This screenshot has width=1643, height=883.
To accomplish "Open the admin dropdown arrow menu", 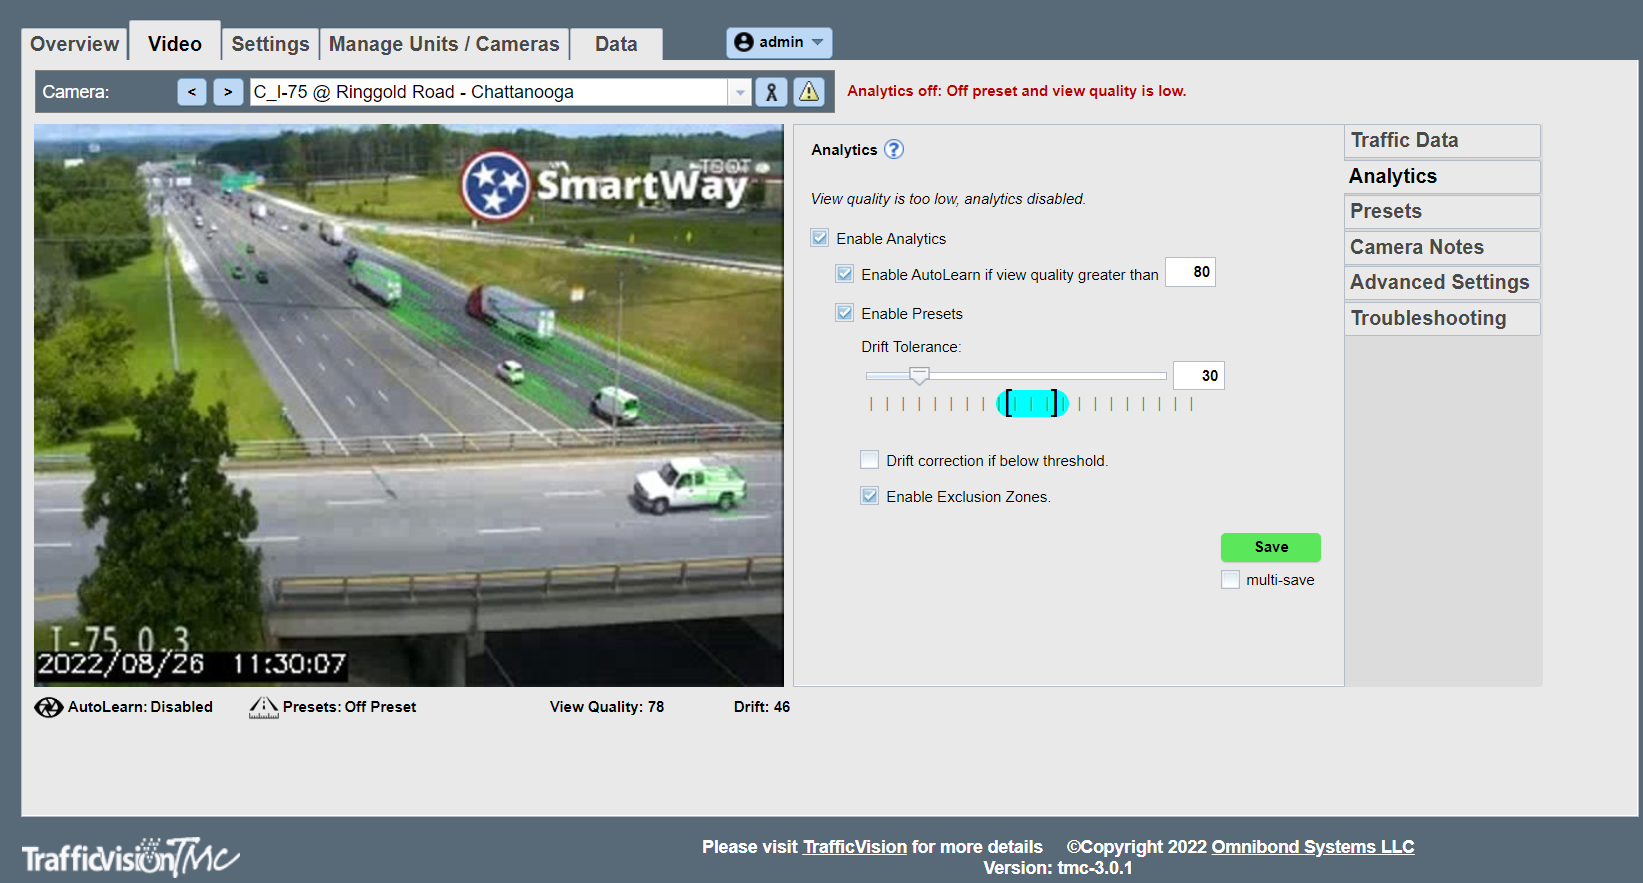I will [818, 42].
